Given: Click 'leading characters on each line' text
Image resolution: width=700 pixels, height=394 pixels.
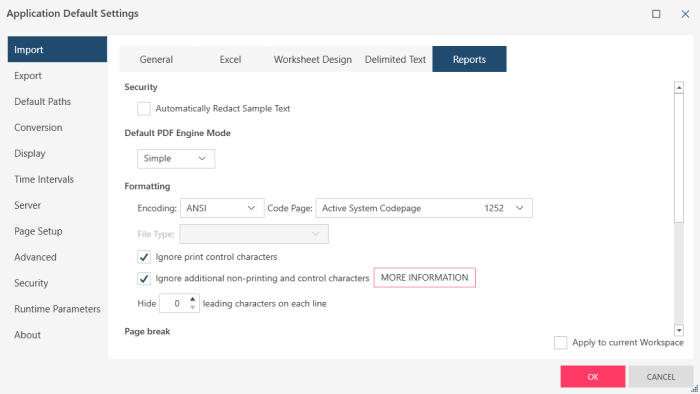Looking at the screenshot, I should point(264,303).
